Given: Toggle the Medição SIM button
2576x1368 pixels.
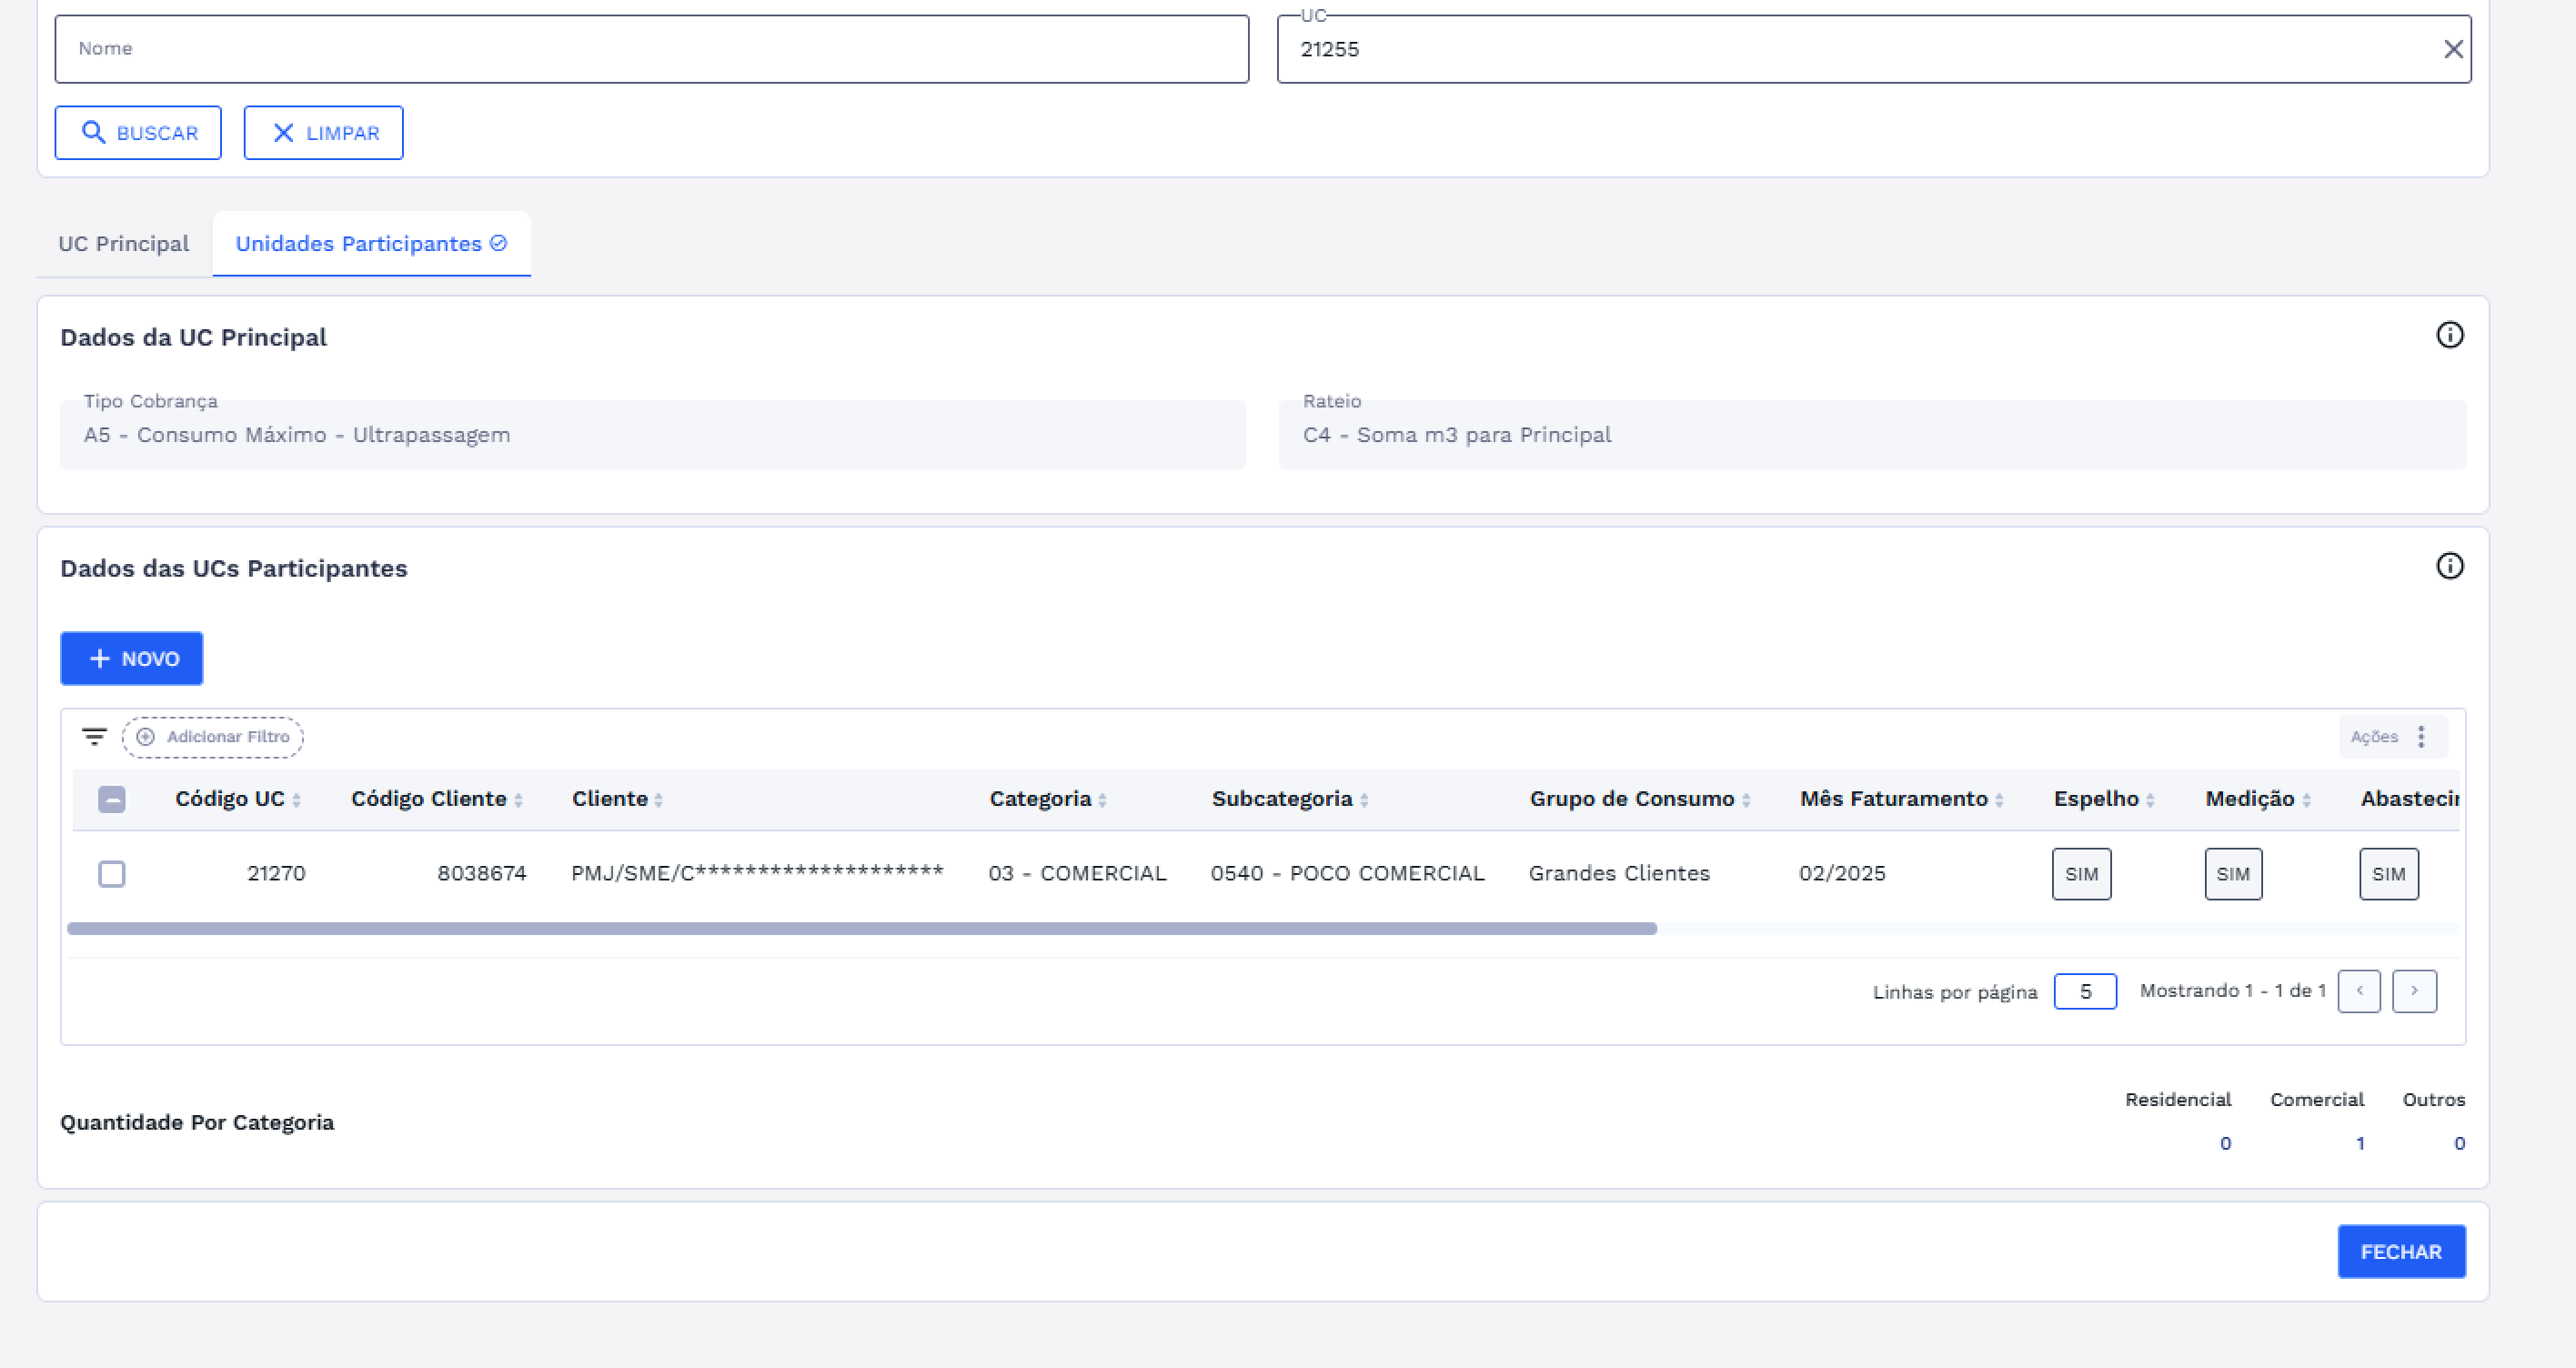Looking at the screenshot, I should click(x=2232, y=874).
